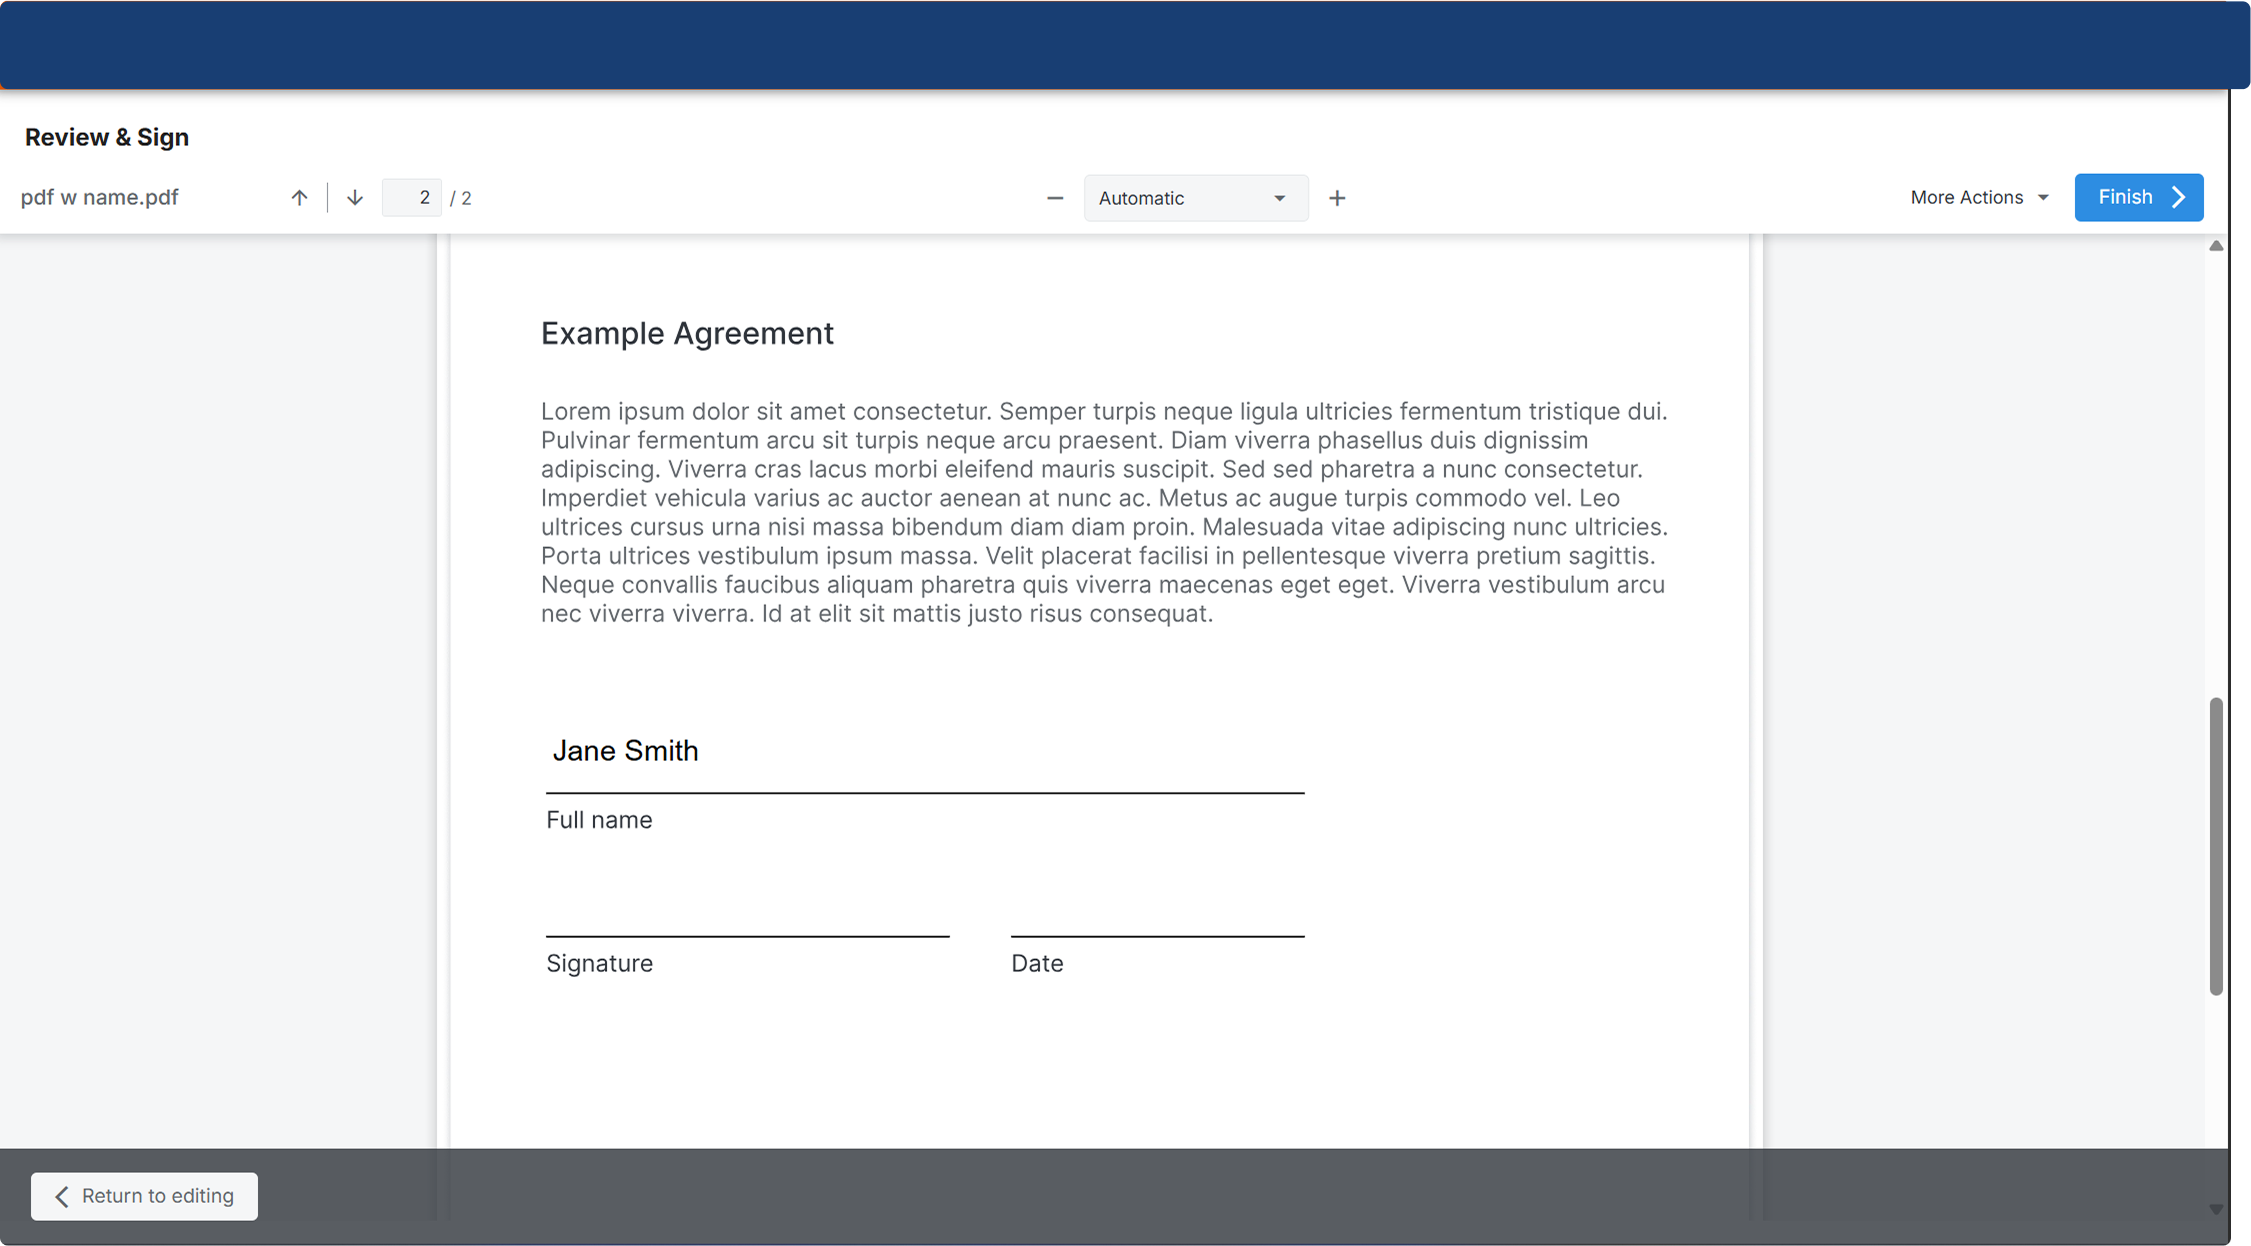This screenshot has width=2251, height=1246.
Task: Zoom out using the minus icon
Action: (1055, 198)
